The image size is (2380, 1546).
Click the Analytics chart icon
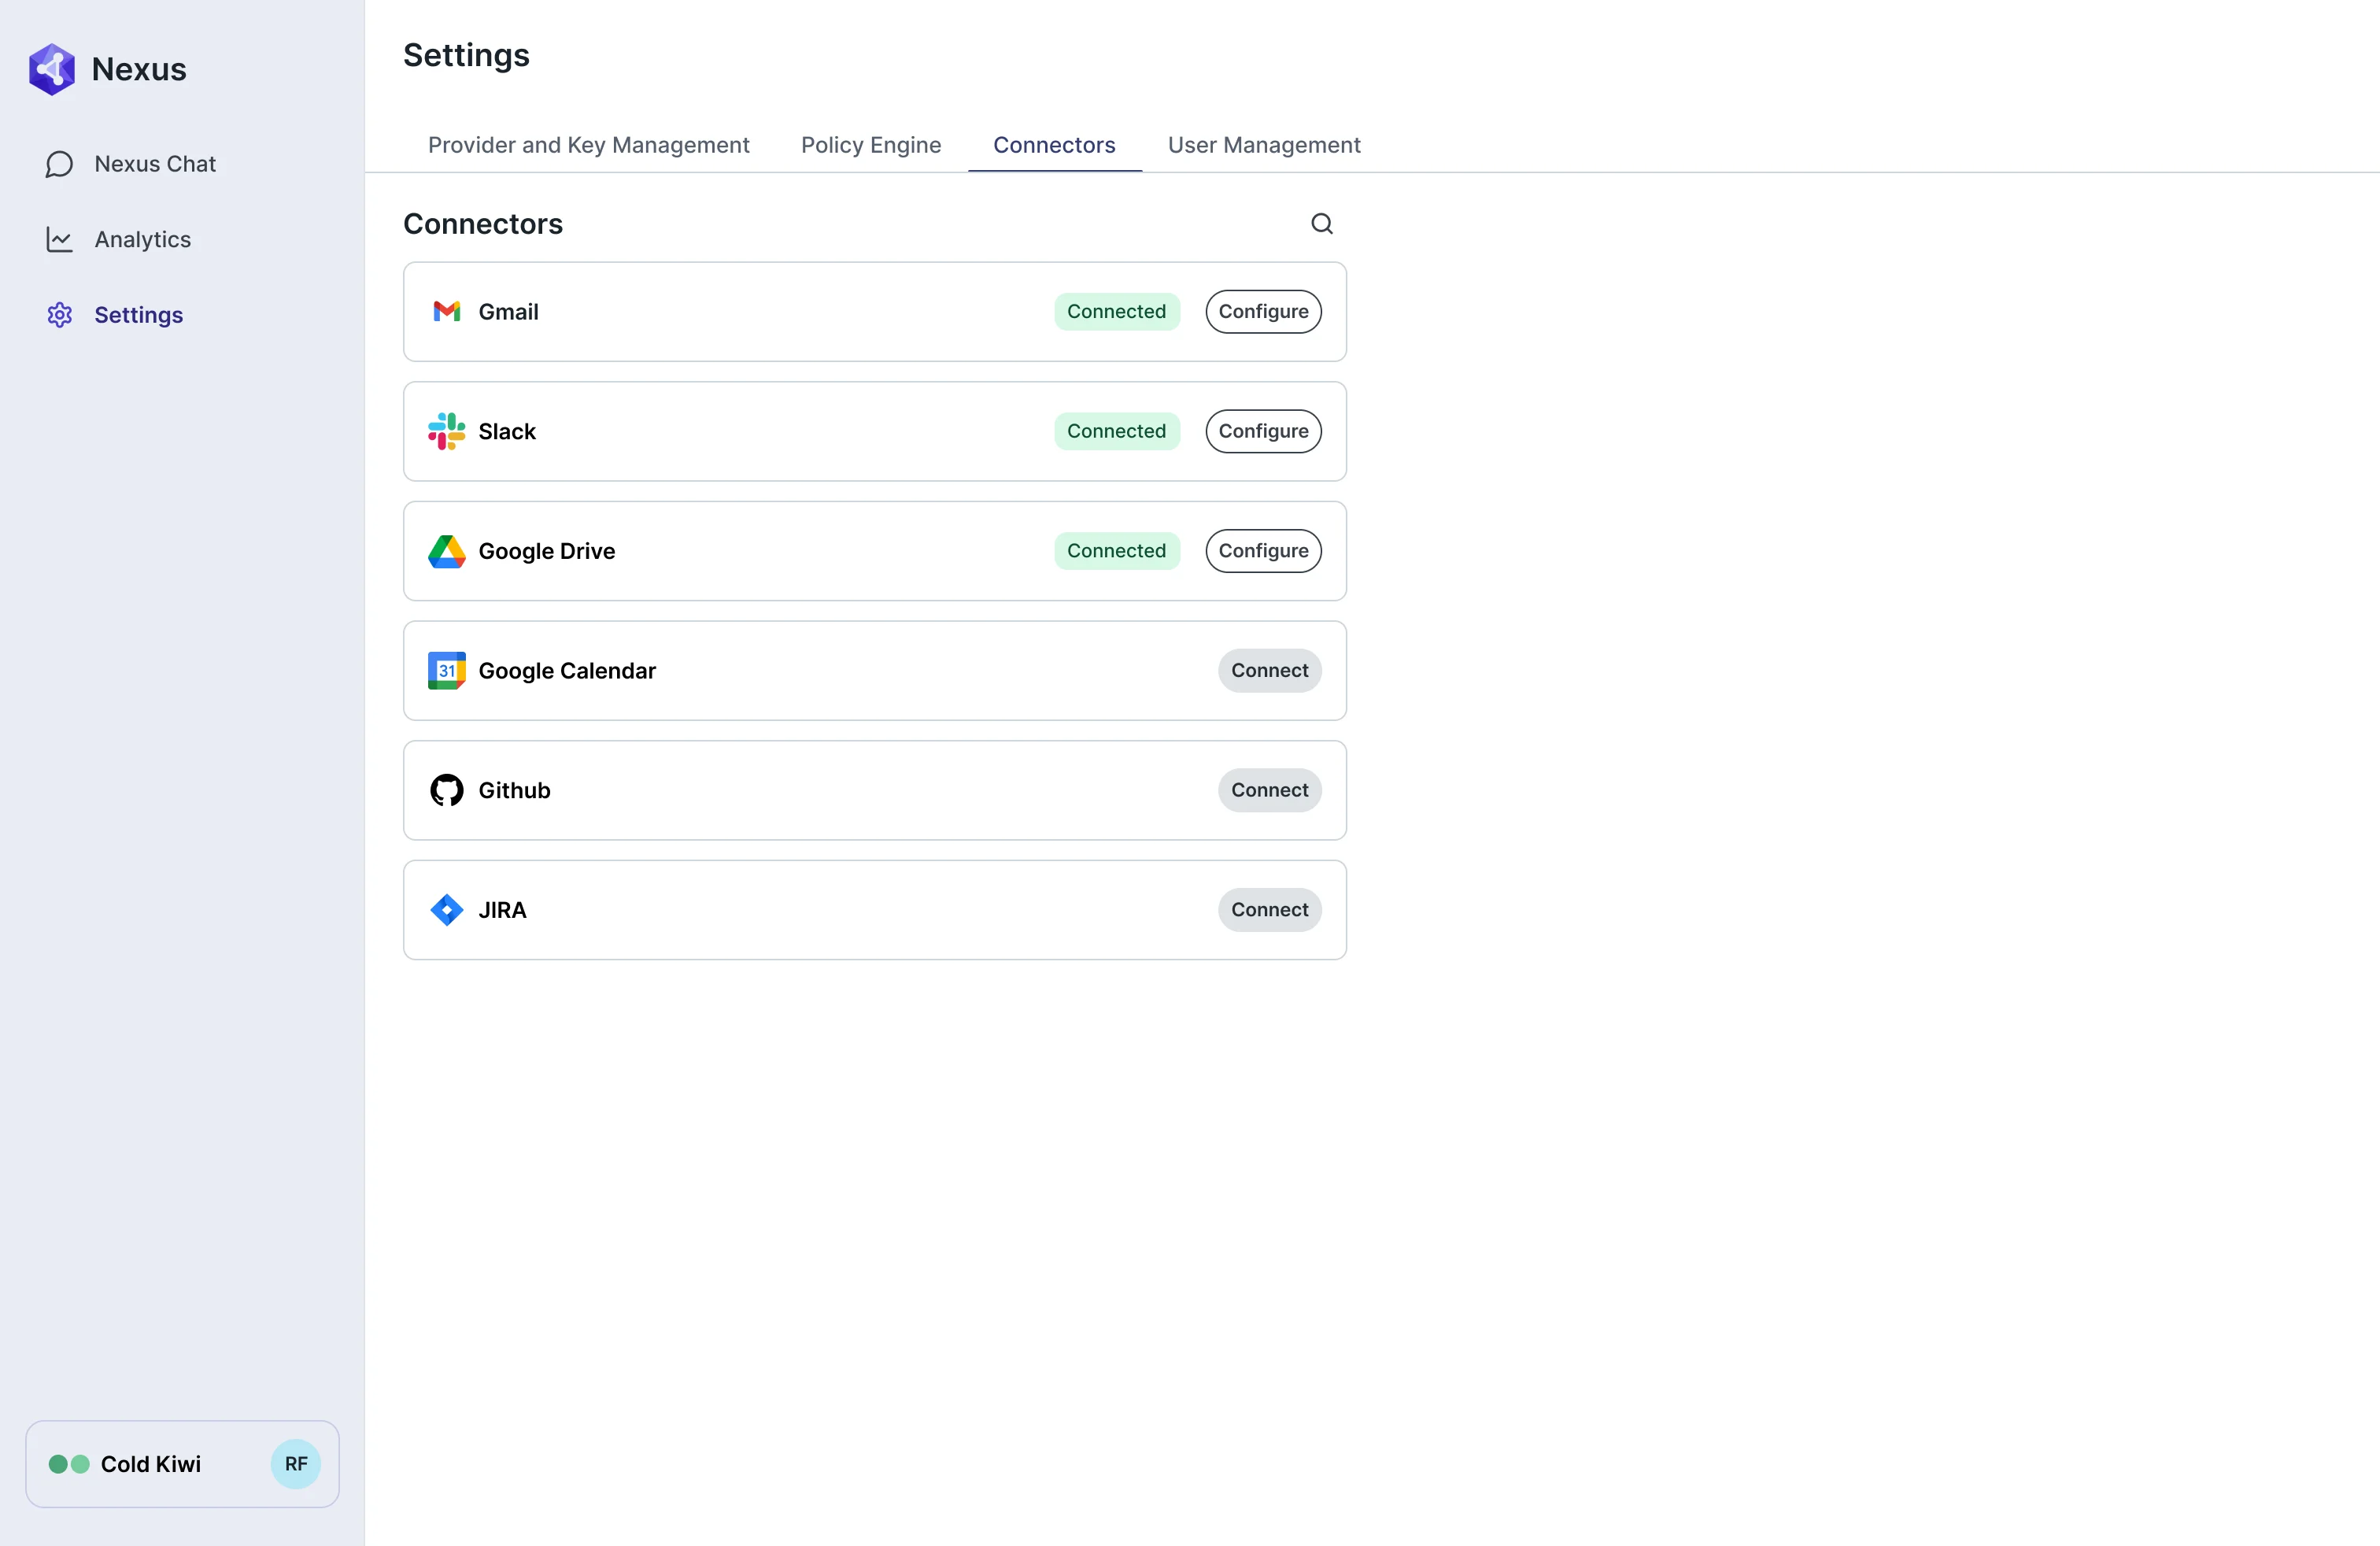(59, 239)
